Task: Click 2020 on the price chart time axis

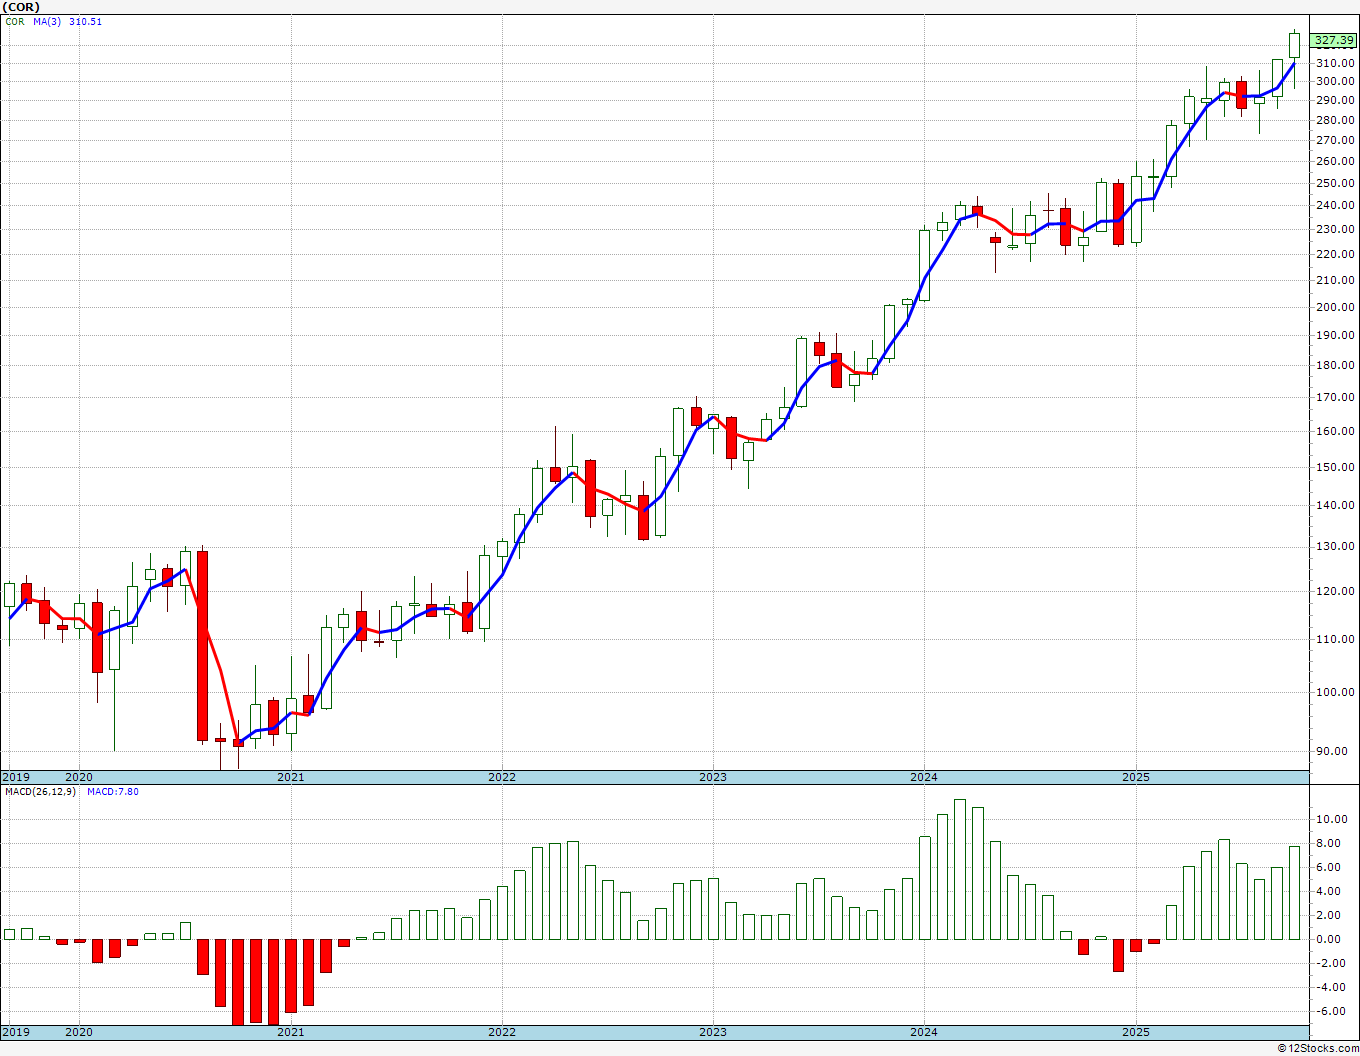Action: point(79,777)
